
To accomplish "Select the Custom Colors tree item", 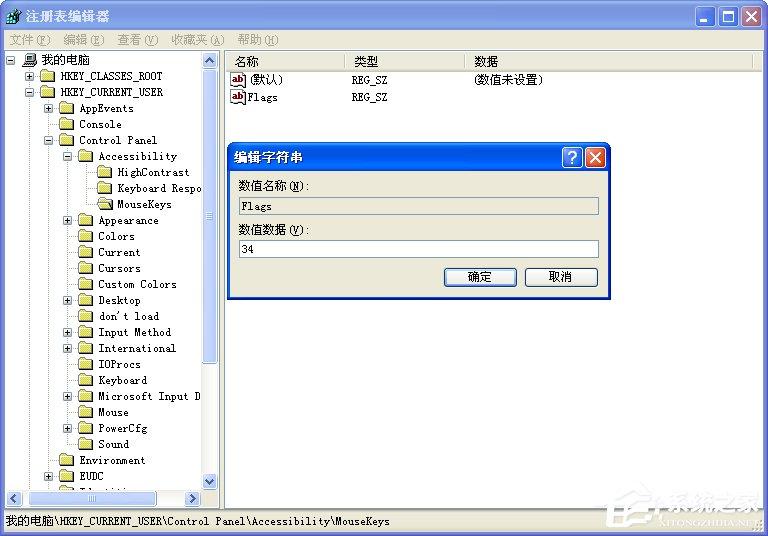I will 137,284.
